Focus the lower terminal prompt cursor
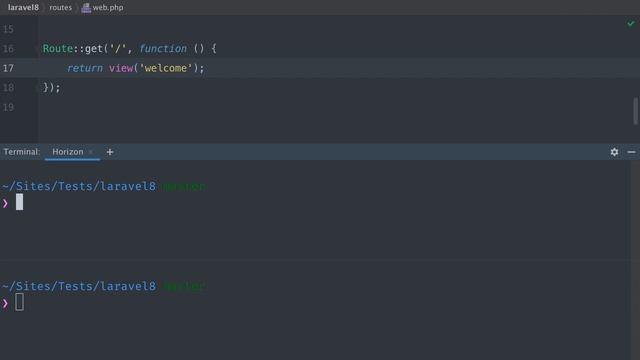The image size is (640, 360). [x=19, y=302]
